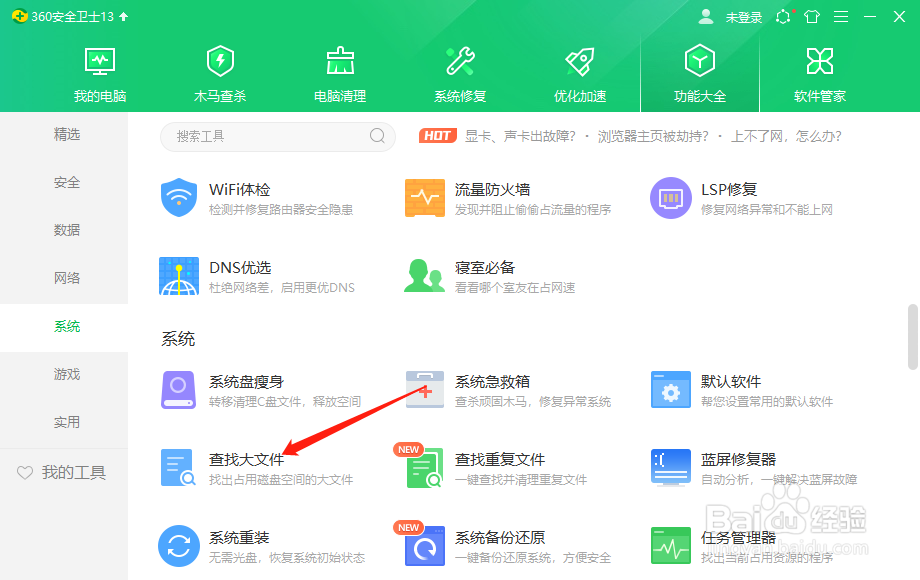Click the 系统盘瘦身 disk icon
This screenshot has height=580, width=920.
pyautogui.click(x=178, y=389)
